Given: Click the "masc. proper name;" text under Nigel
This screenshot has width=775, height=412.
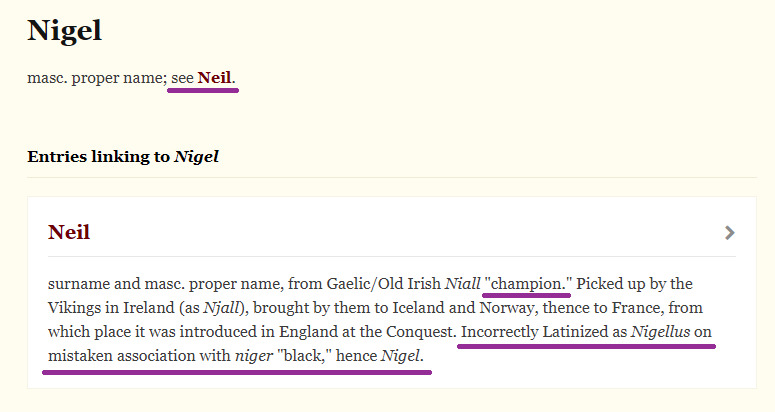Looking at the screenshot, I should tap(96, 78).
